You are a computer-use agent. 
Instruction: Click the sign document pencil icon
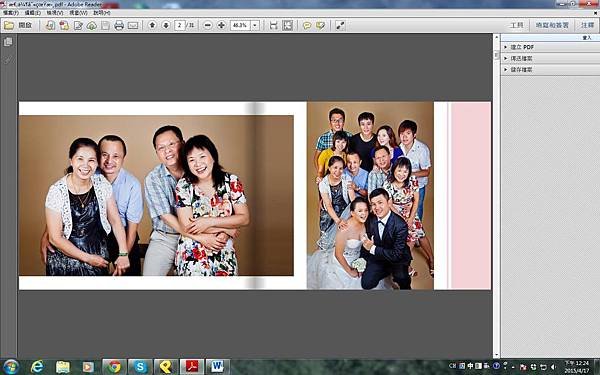click(78, 26)
